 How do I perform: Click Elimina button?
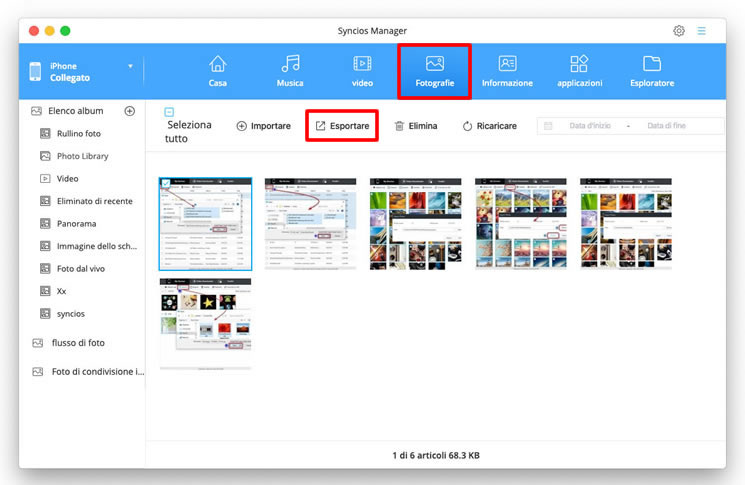click(416, 126)
